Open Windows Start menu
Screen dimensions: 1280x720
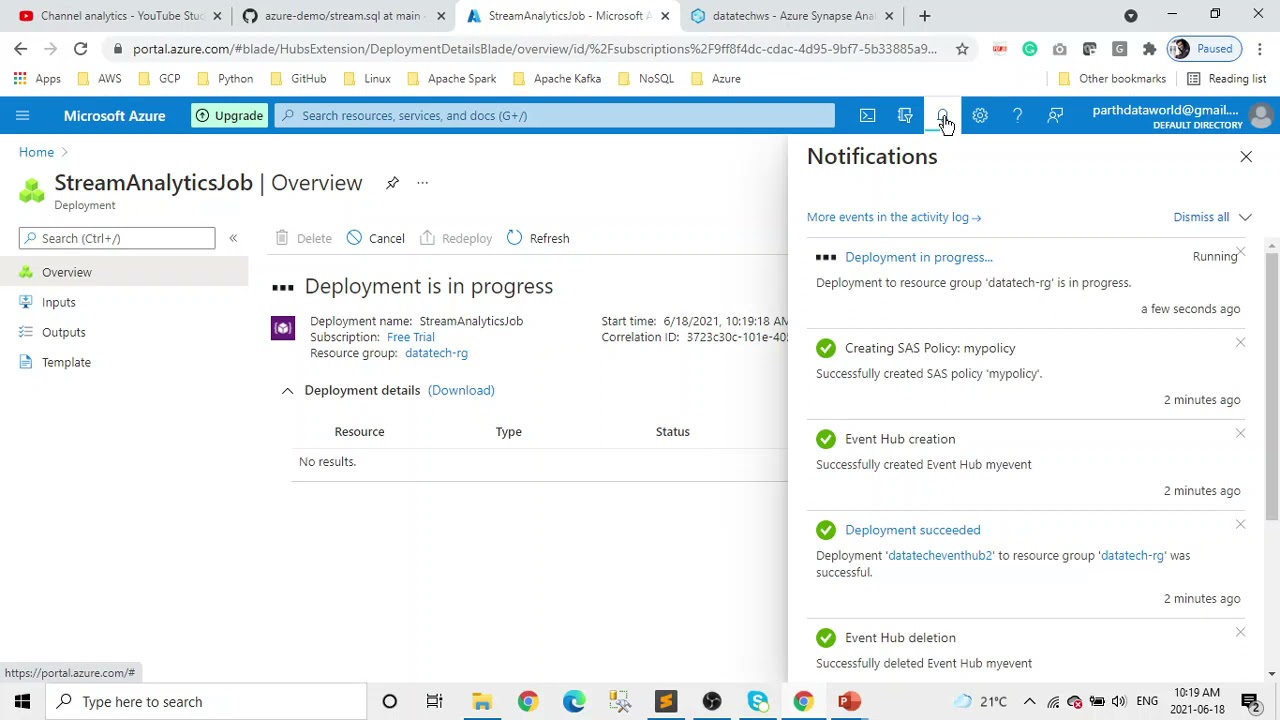22,702
